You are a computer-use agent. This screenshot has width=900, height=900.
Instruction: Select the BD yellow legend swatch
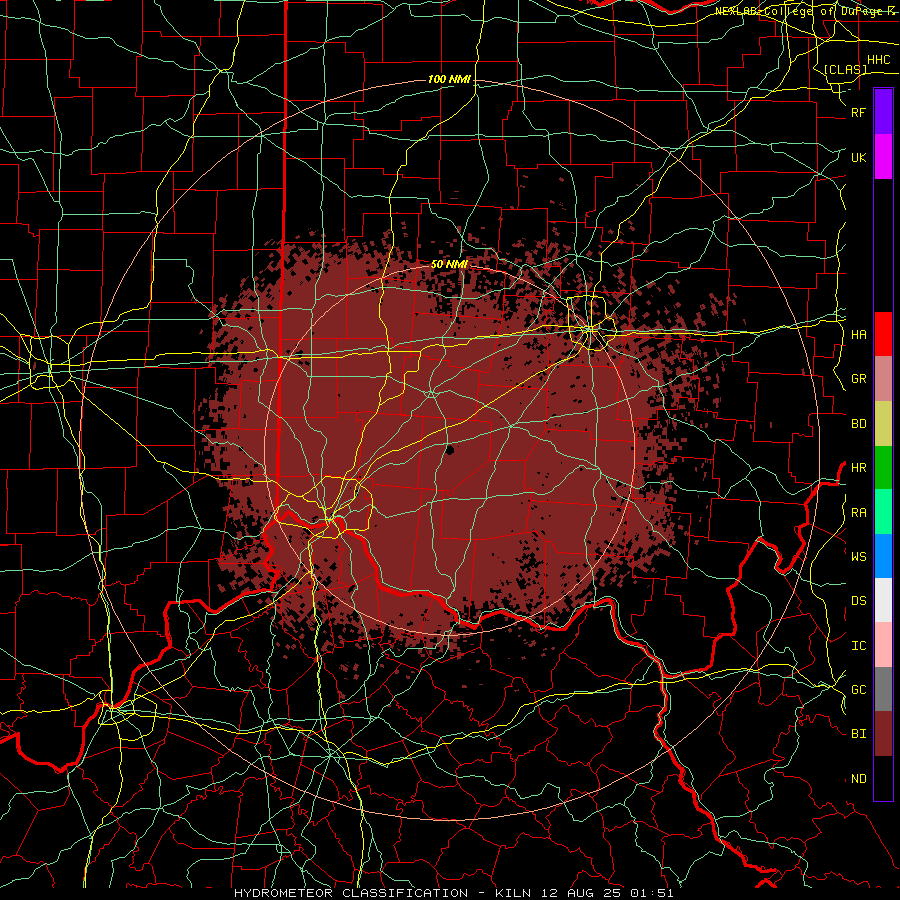(883, 423)
